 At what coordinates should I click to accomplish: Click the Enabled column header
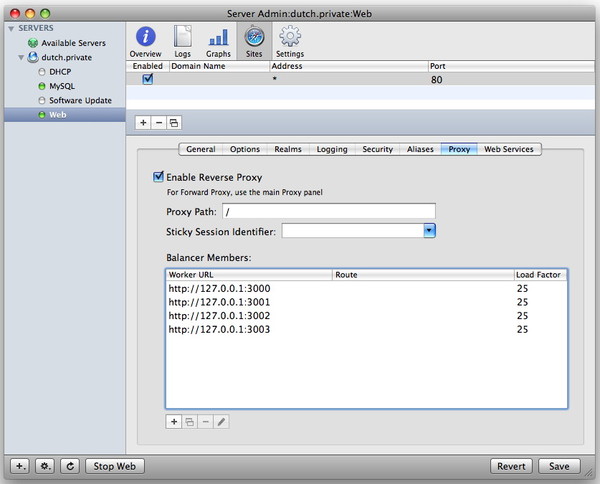pyautogui.click(x=148, y=66)
